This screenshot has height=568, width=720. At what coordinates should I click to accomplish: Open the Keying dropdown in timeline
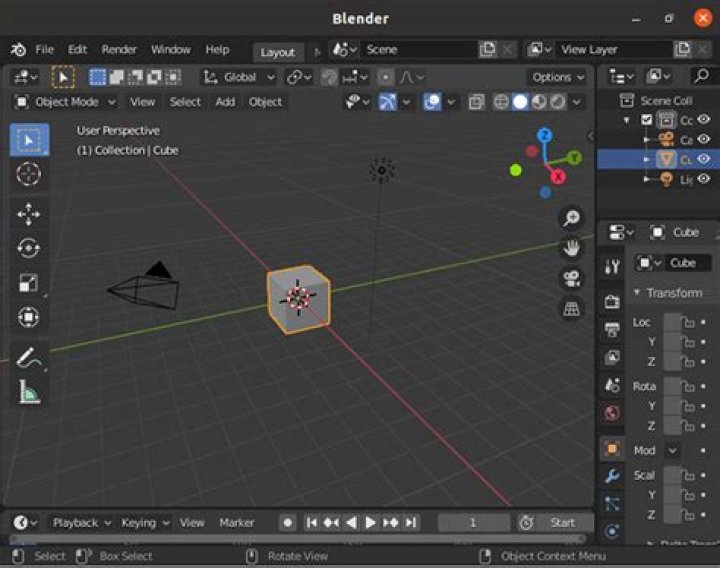(145, 523)
